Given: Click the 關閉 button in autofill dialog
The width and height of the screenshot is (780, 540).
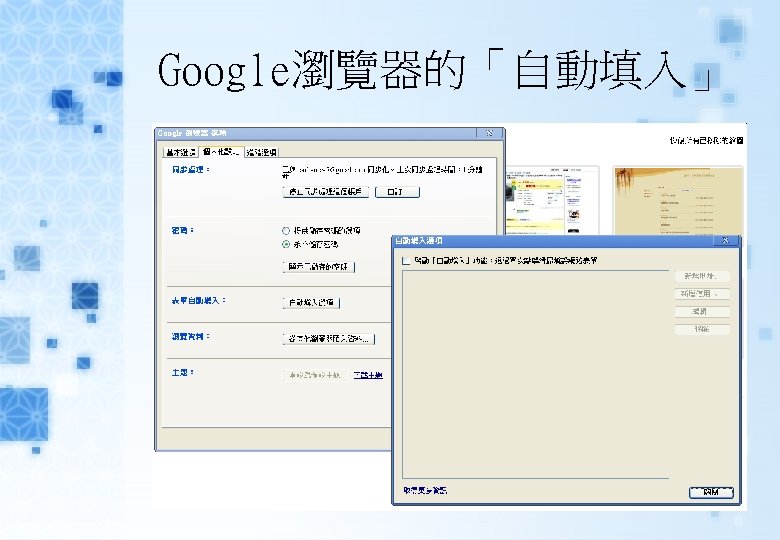Looking at the screenshot, I should click(x=711, y=492).
